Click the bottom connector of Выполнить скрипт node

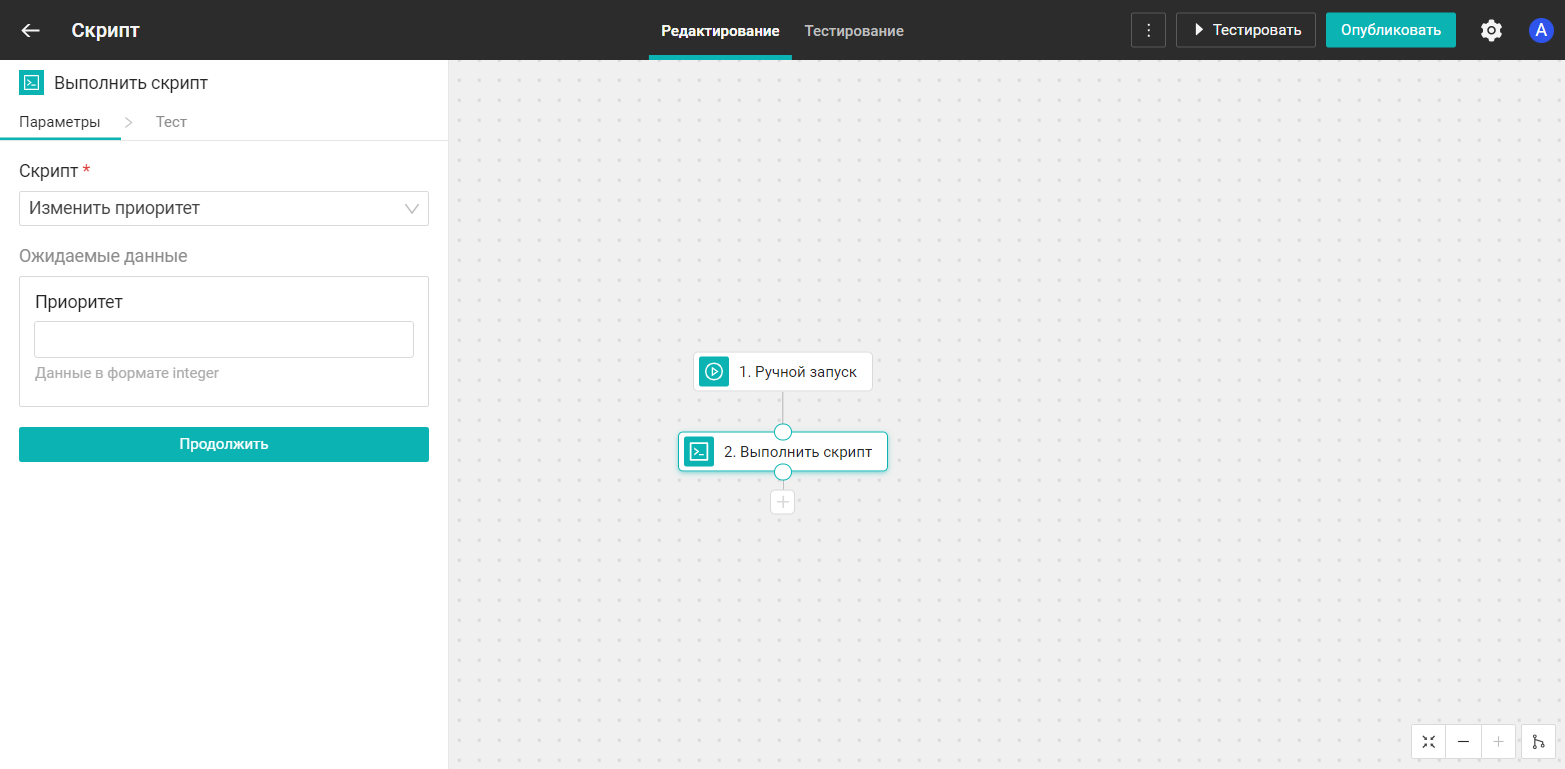(783, 472)
